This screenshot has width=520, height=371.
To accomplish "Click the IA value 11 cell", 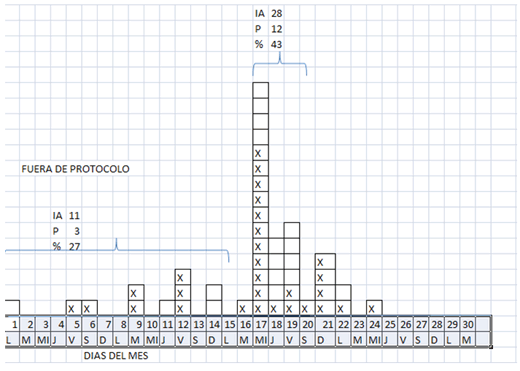I will (74, 216).
